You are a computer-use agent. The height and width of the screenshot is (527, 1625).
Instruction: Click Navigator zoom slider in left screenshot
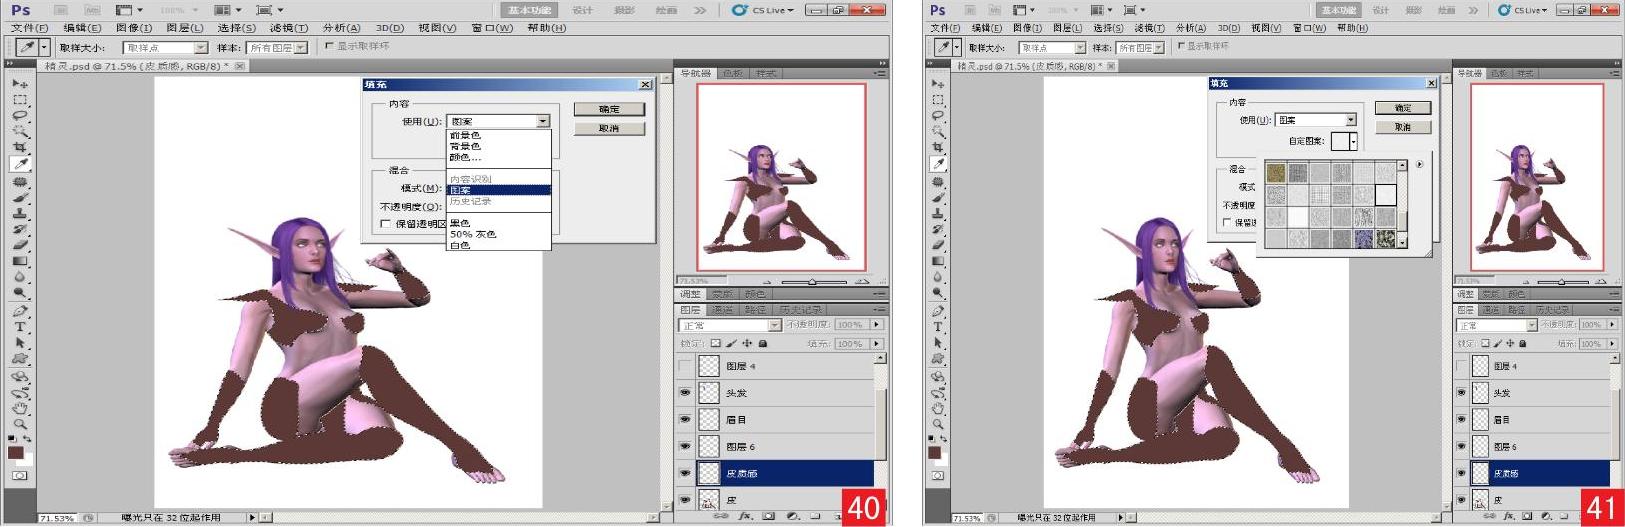tap(811, 282)
